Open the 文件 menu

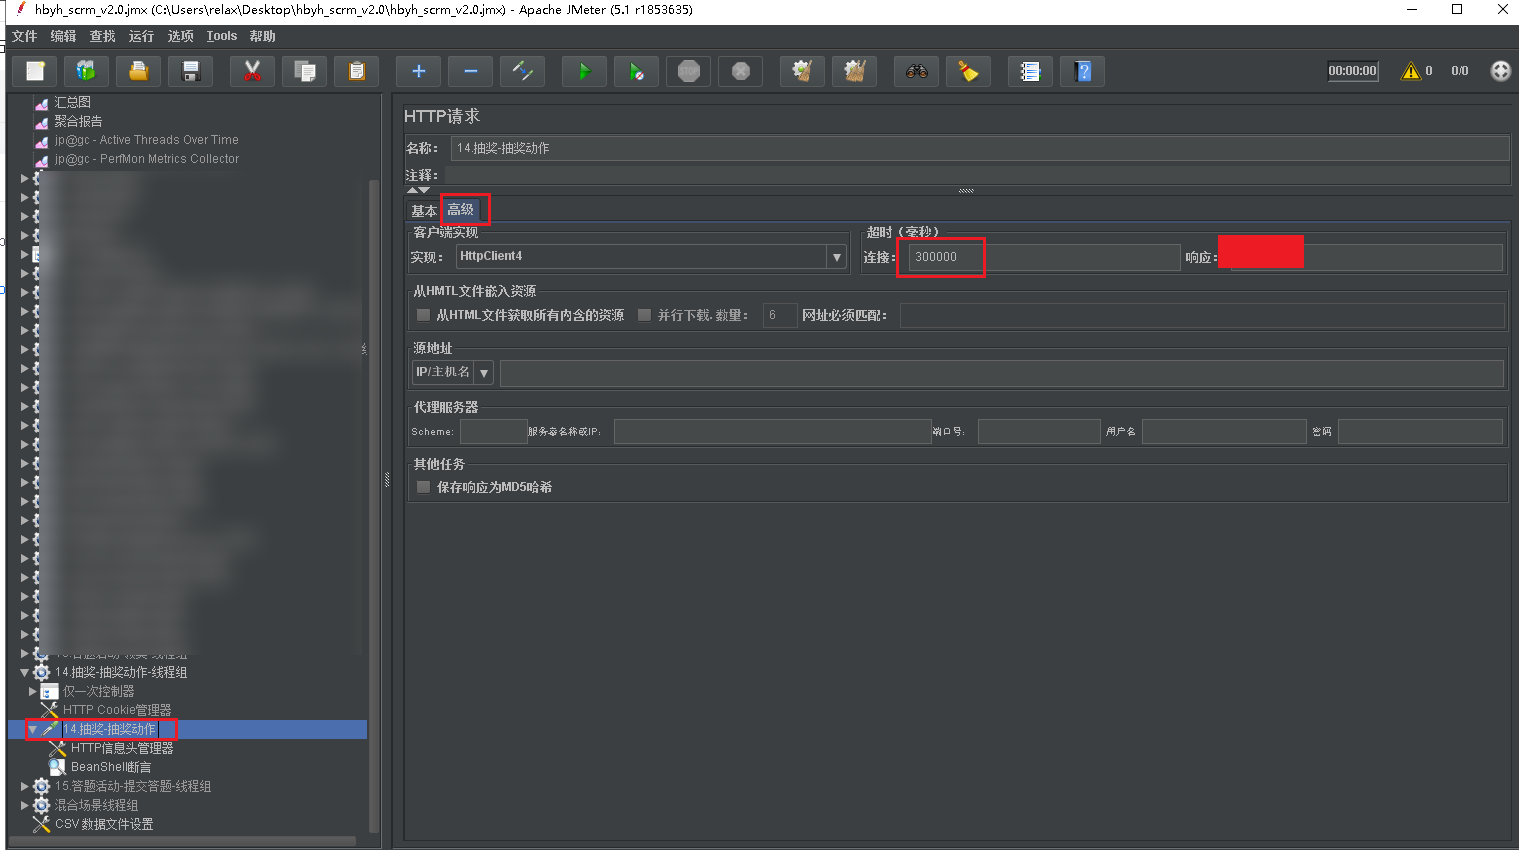25,36
